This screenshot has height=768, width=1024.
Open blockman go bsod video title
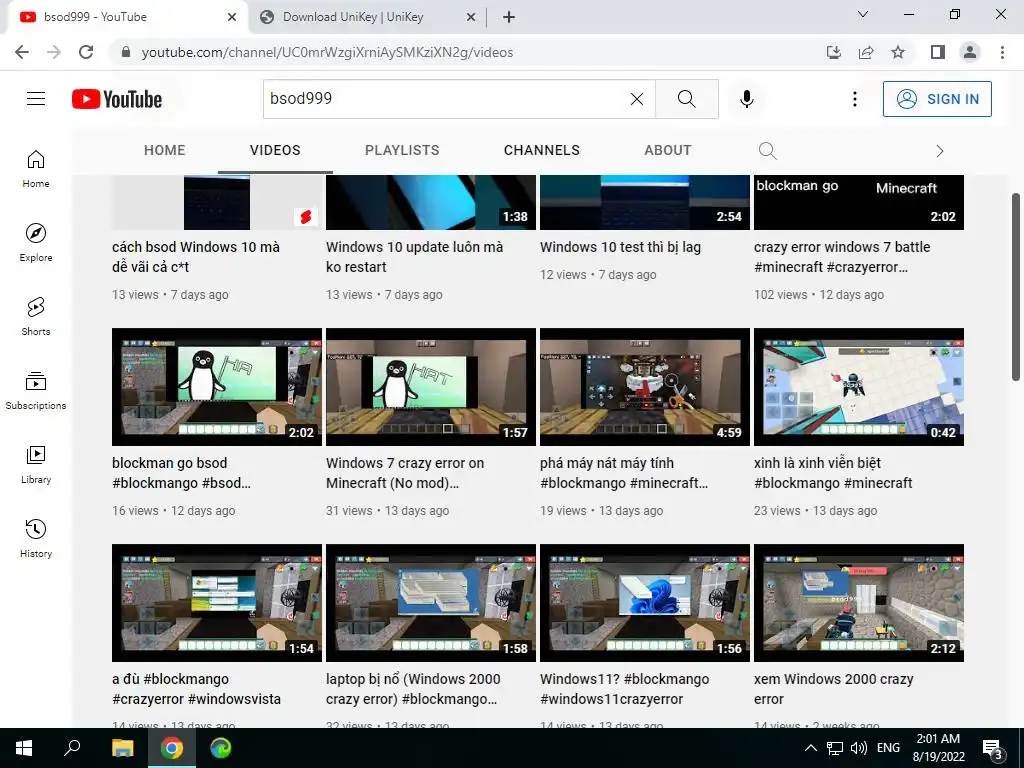click(x=181, y=473)
